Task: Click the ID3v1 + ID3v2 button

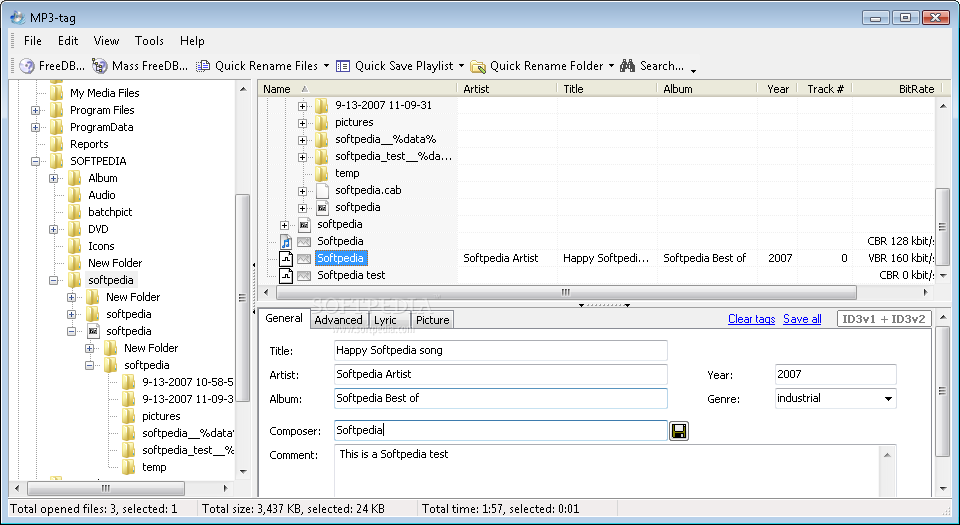Action: pos(884,319)
